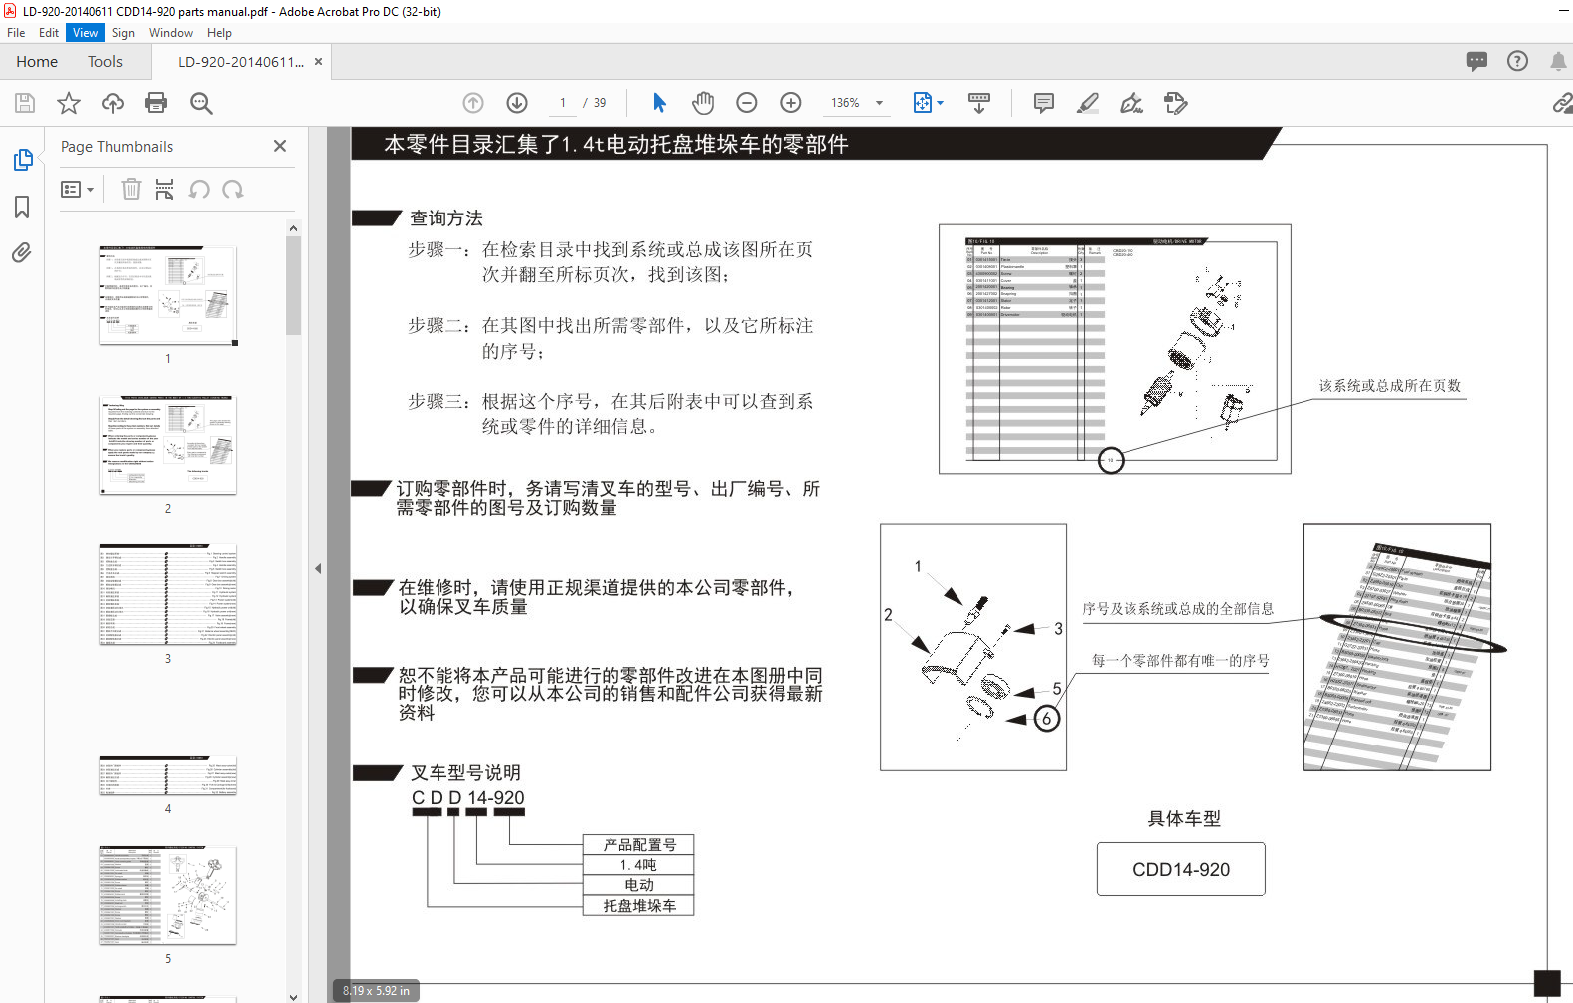
Task: Select the LD-920-20140611 document tab
Action: (x=241, y=62)
